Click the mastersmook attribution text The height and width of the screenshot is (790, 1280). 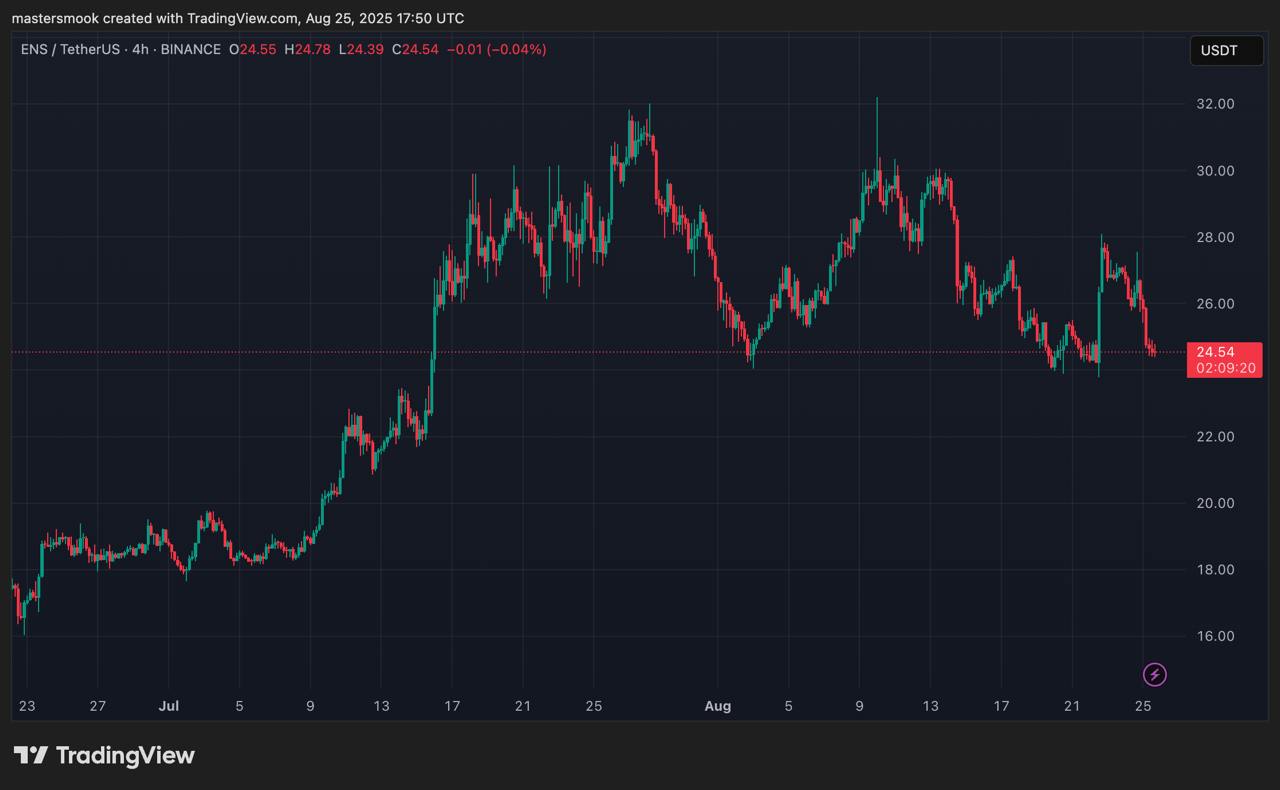coord(237,18)
